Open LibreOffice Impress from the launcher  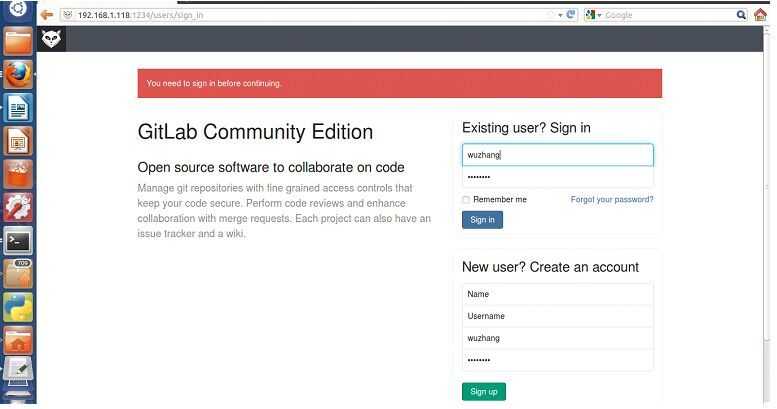tap(18, 141)
